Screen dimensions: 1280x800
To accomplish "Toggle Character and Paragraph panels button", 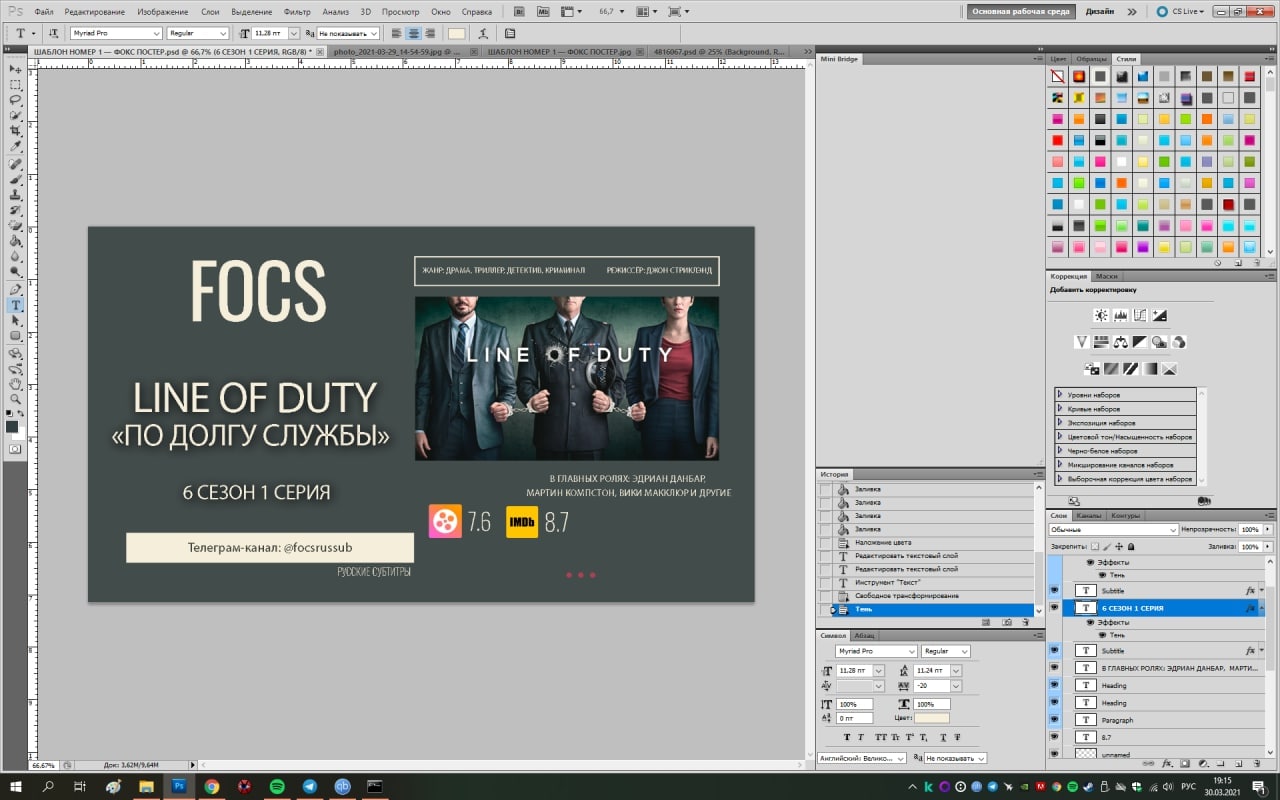I will click(x=510, y=33).
